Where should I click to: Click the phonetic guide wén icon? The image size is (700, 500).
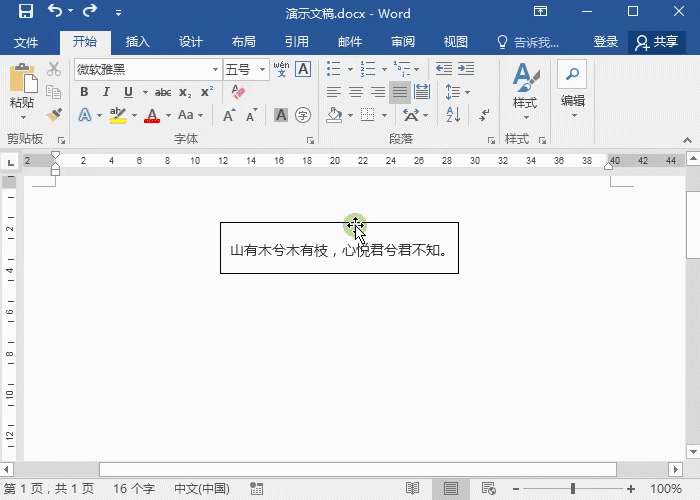click(281, 69)
